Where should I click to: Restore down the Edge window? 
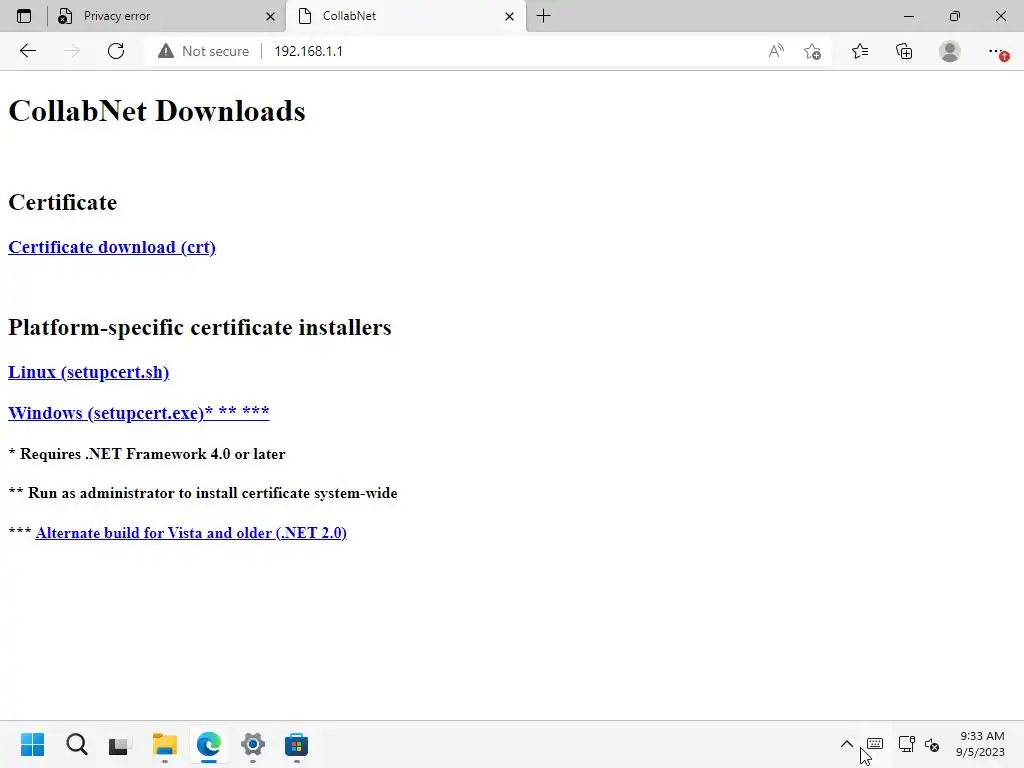(x=955, y=16)
